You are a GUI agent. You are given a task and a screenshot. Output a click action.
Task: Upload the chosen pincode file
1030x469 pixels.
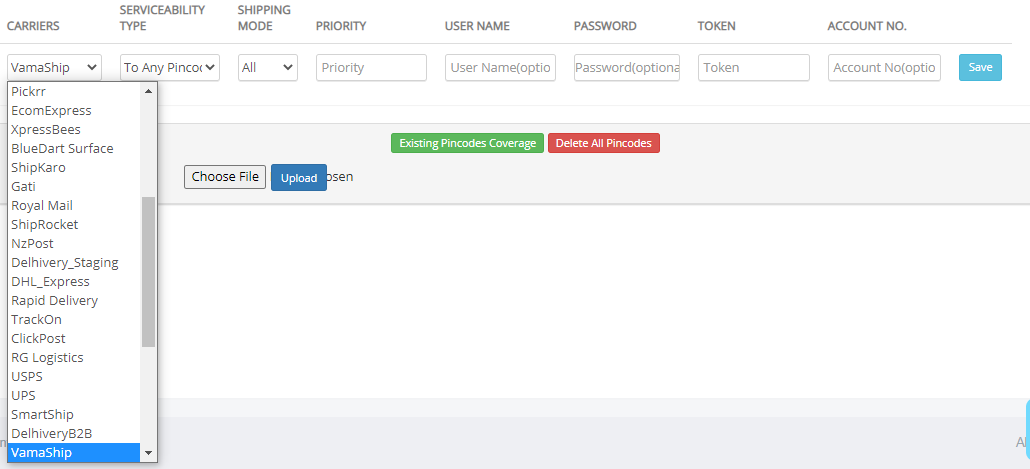[299, 177]
